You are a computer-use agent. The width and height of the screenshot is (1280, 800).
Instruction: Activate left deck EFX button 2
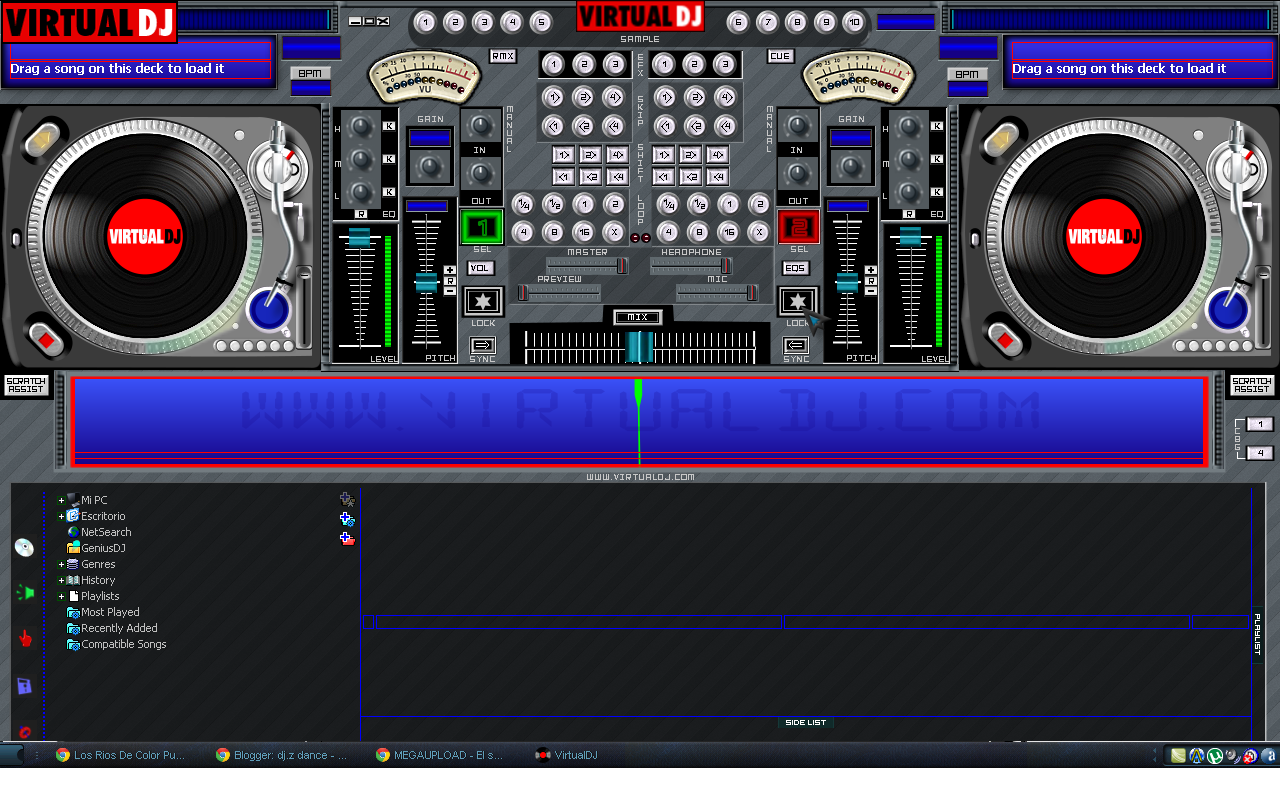584,65
